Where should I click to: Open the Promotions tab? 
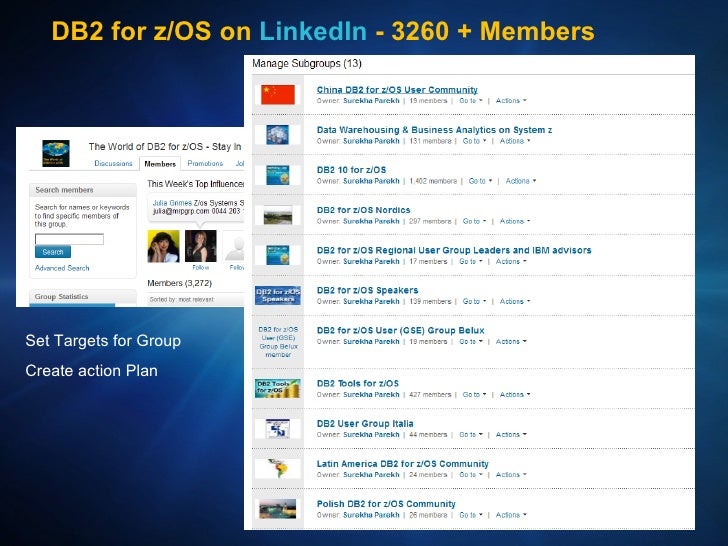[205, 163]
